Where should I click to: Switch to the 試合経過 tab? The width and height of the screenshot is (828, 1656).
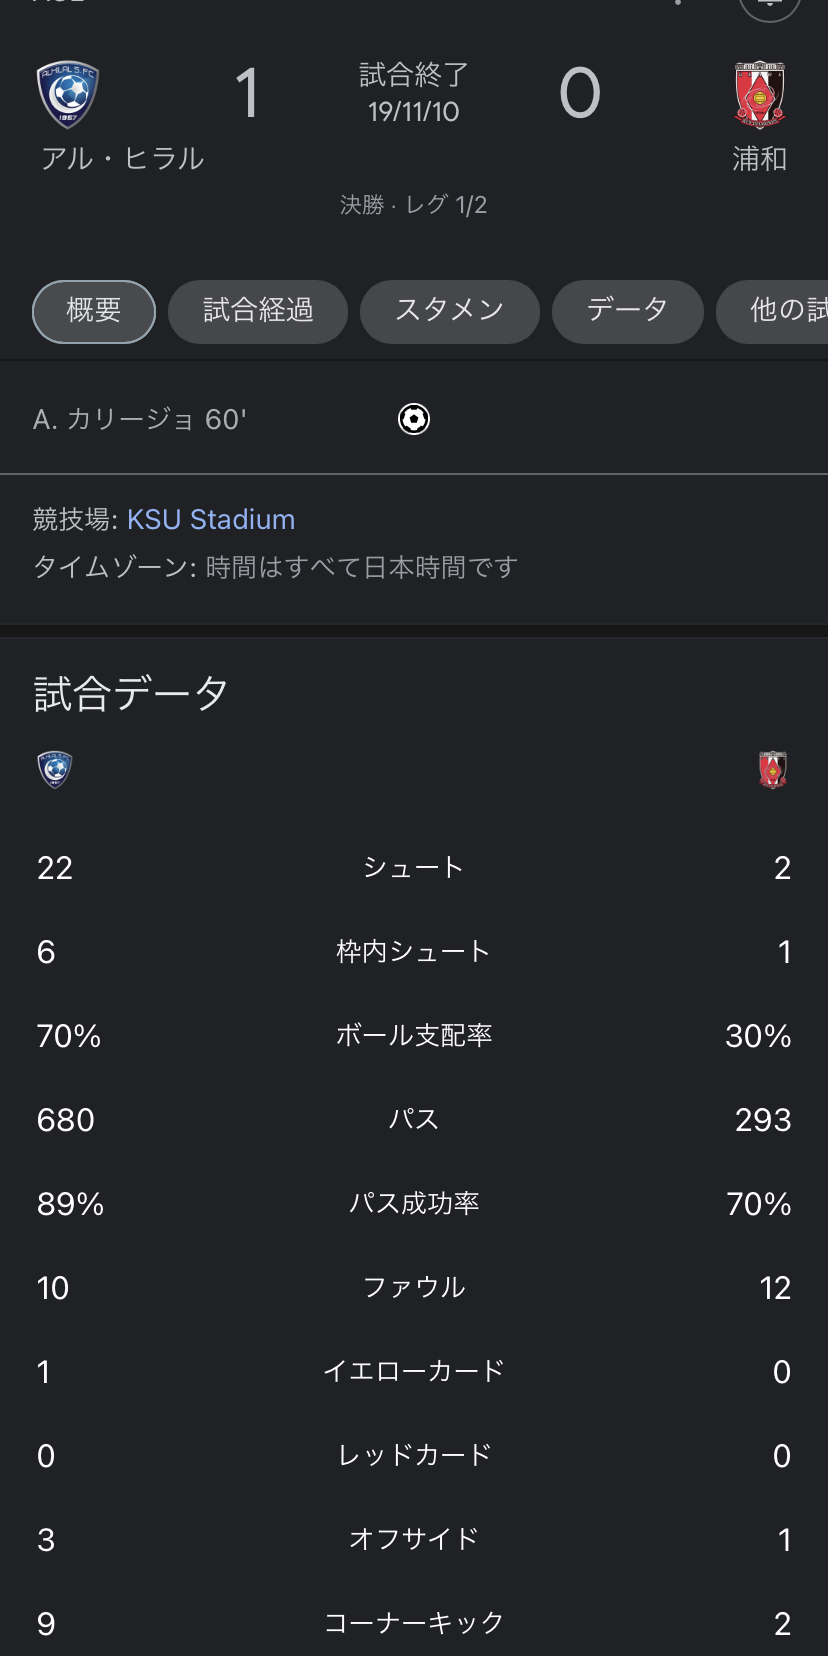(x=258, y=311)
